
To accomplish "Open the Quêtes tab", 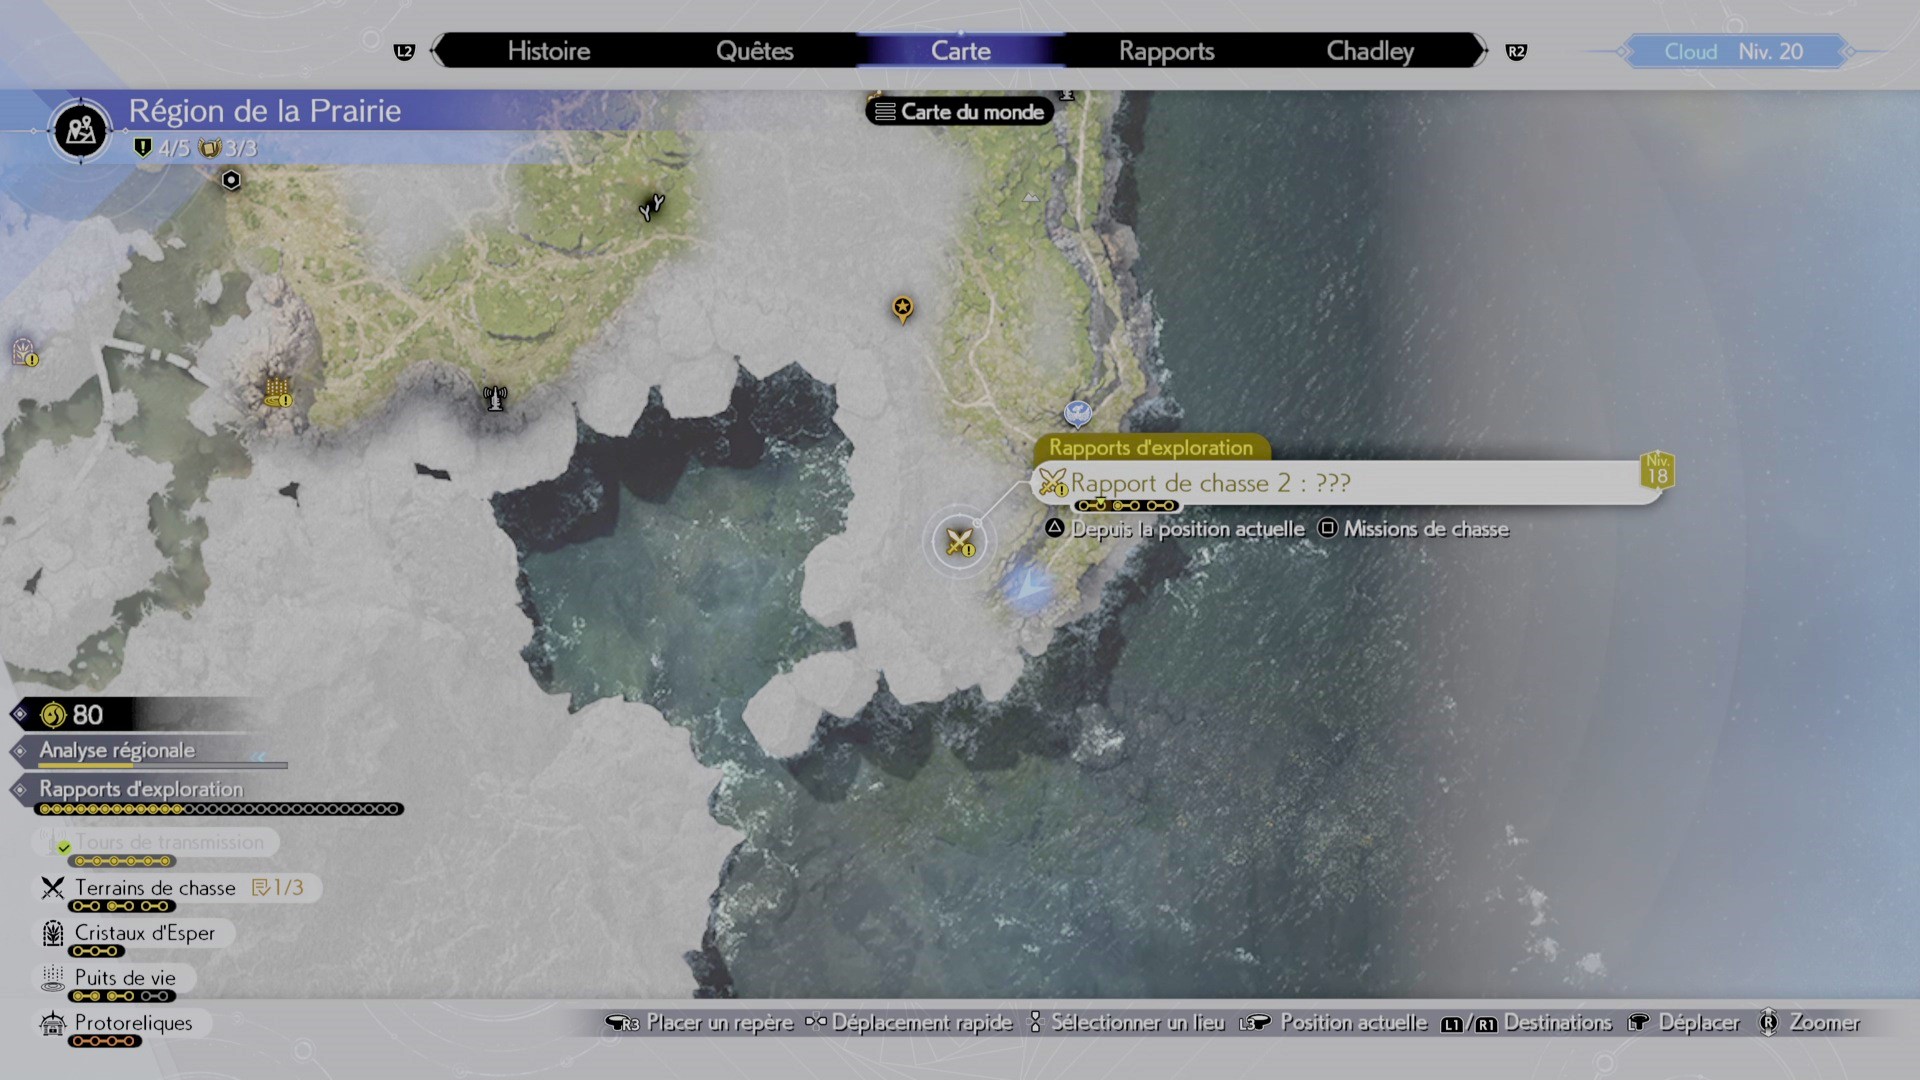I will pyautogui.click(x=755, y=50).
